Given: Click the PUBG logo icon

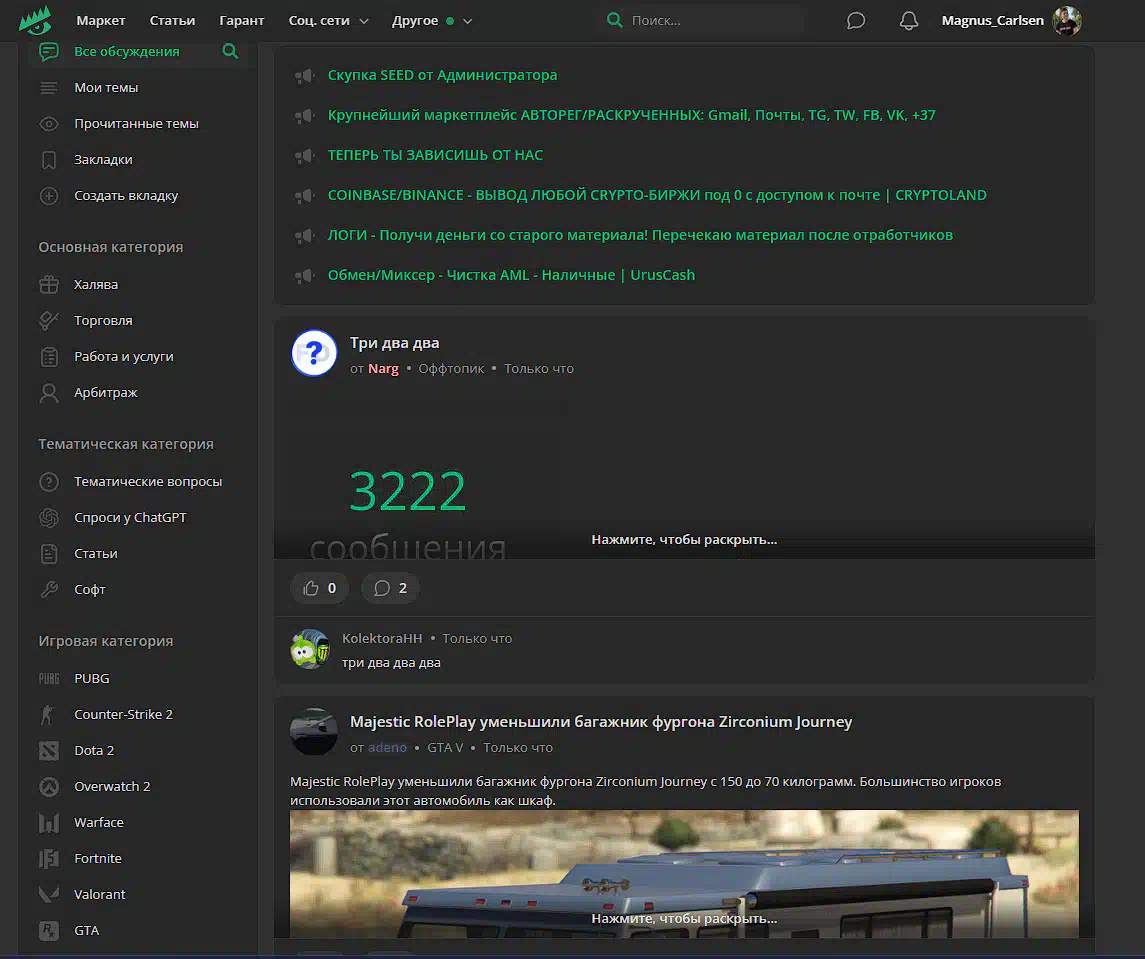Looking at the screenshot, I should tap(49, 679).
